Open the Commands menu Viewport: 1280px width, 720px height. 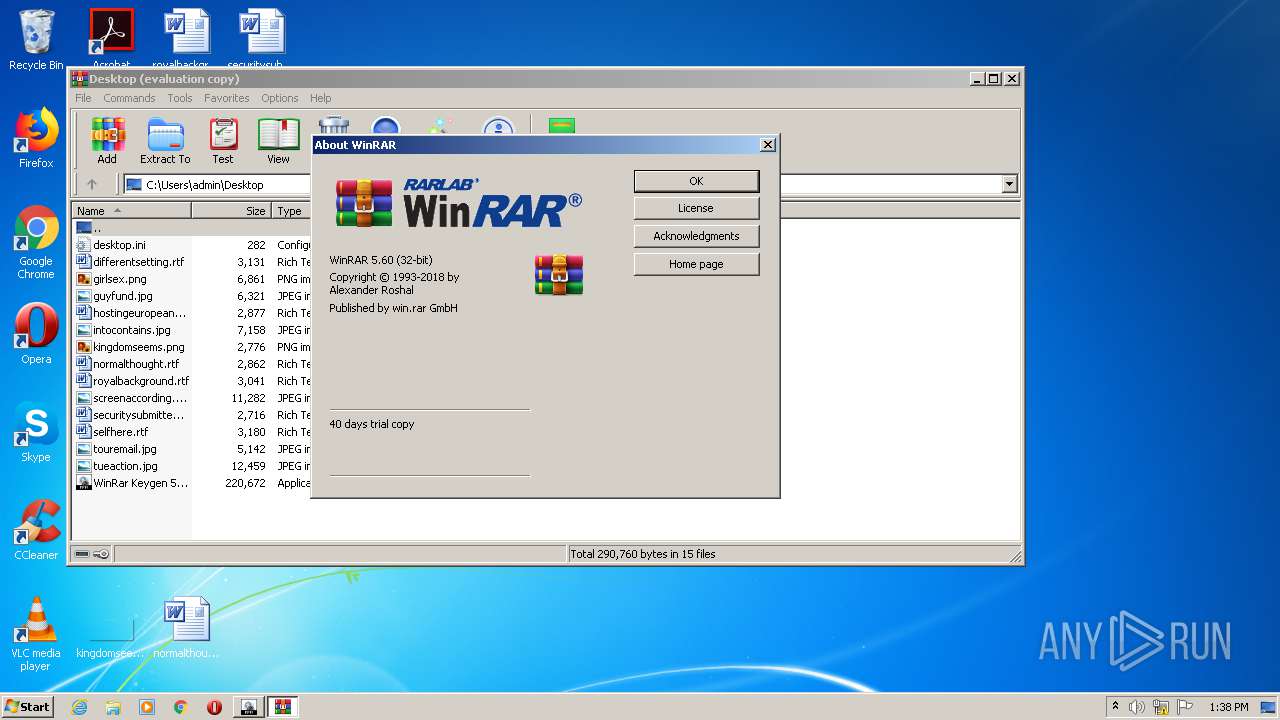click(x=129, y=98)
